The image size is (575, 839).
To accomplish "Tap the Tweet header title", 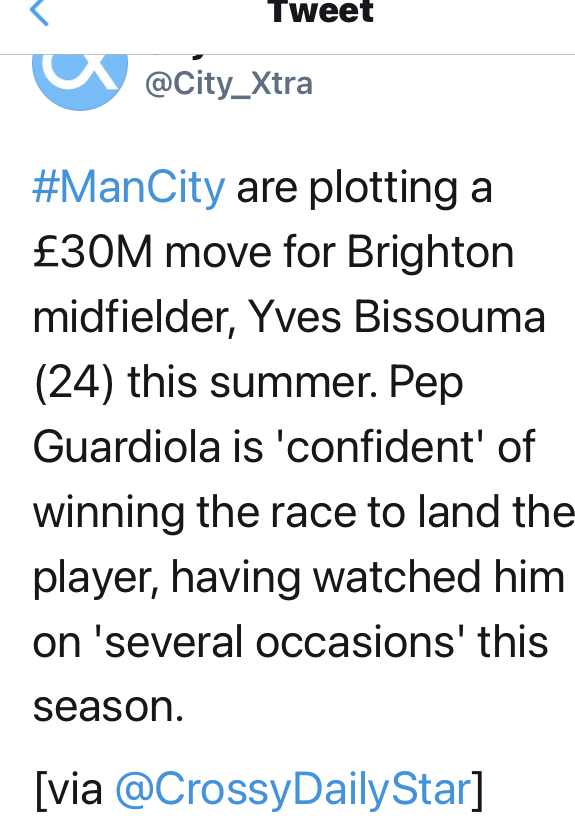I will 320,12.
